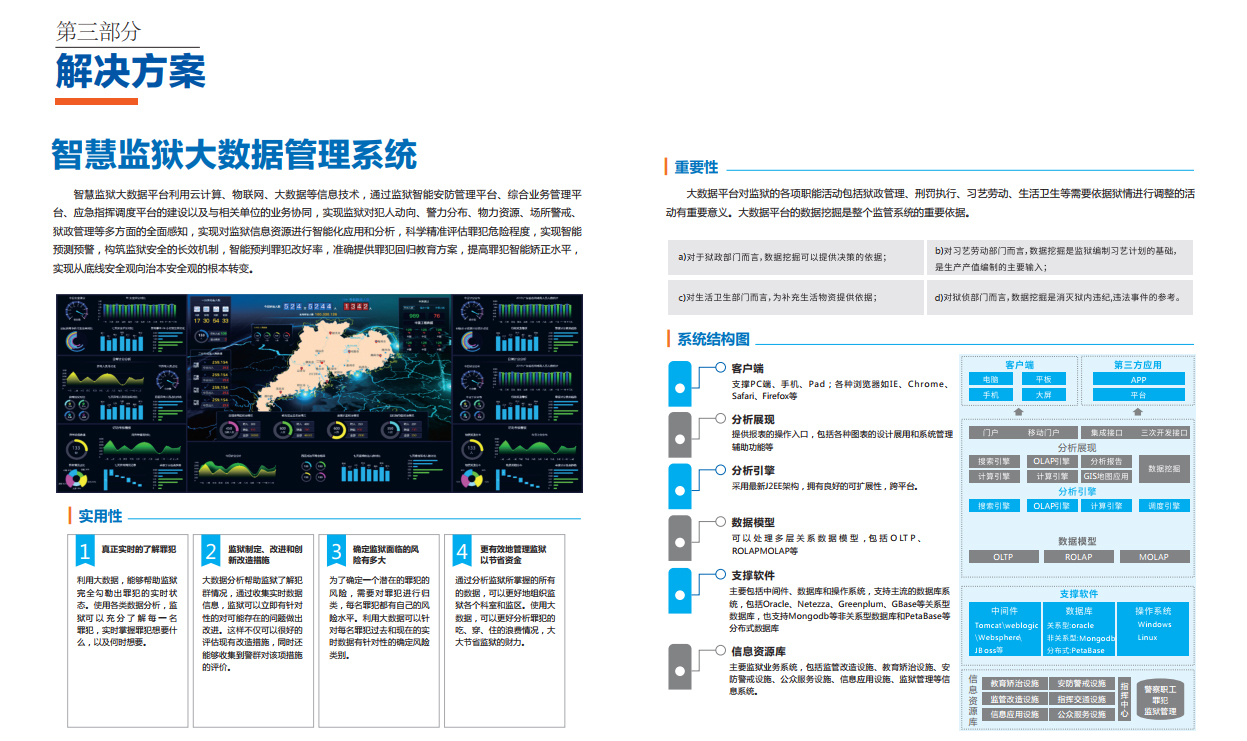This screenshot has width=1247, height=741.
Task: Click the gray pin icon beside 数据模型 description
Action: (681, 537)
